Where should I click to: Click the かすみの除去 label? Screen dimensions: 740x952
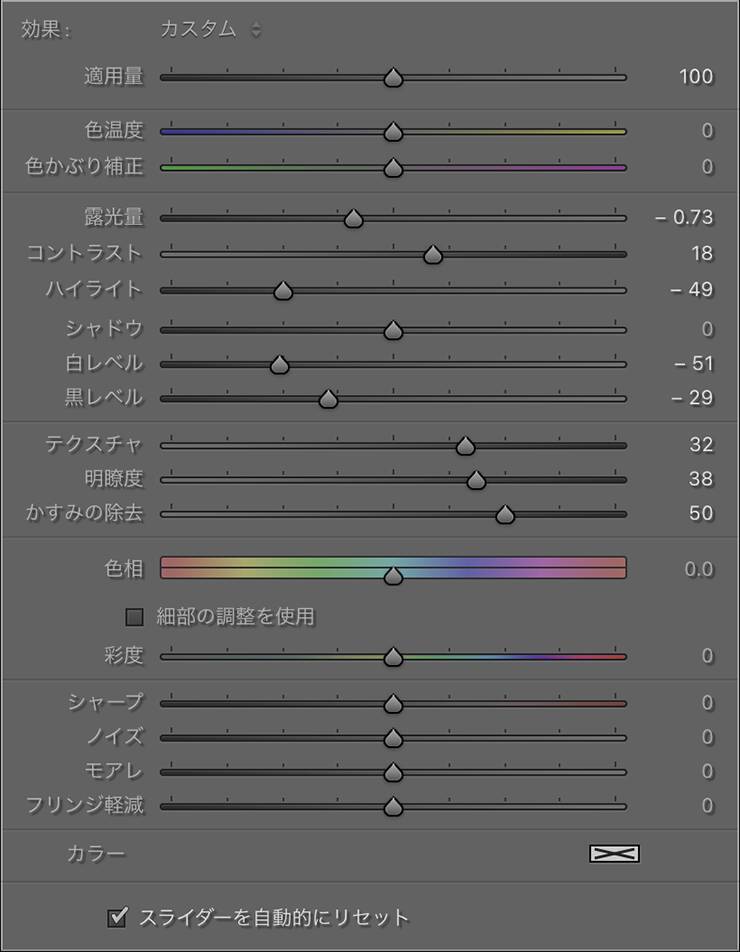click(x=84, y=513)
